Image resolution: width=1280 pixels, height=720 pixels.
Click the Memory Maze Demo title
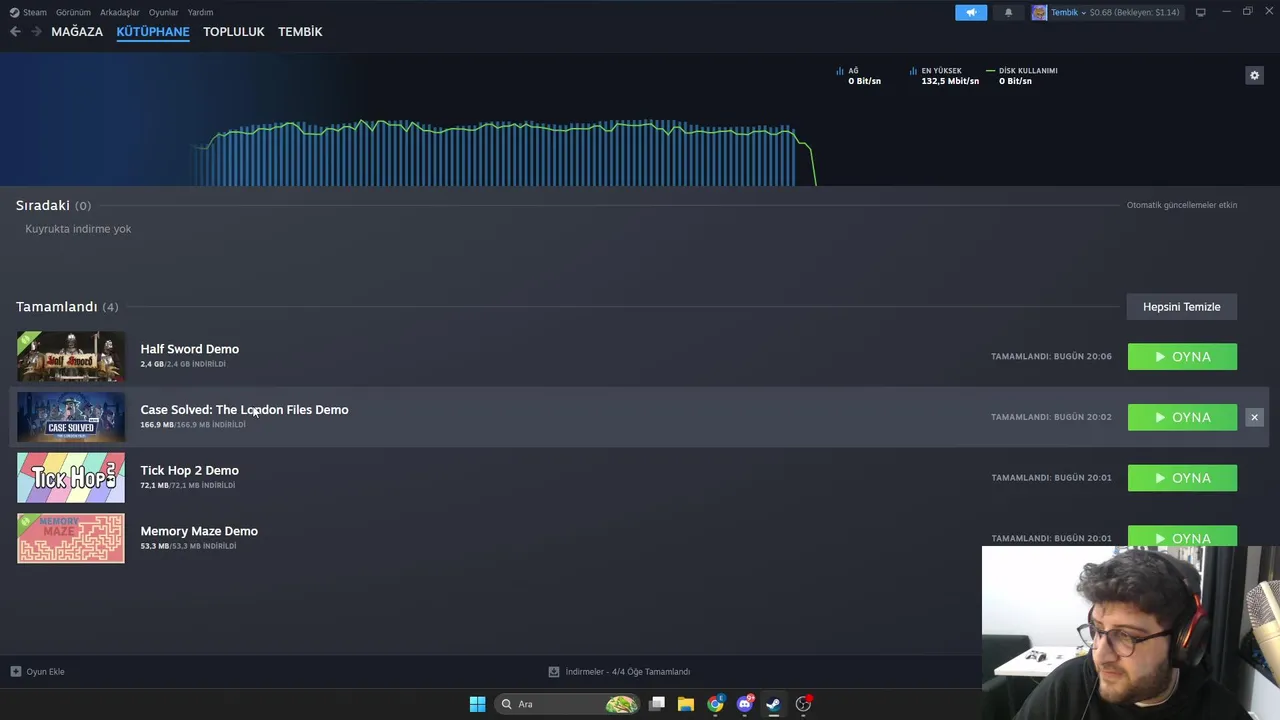[199, 531]
